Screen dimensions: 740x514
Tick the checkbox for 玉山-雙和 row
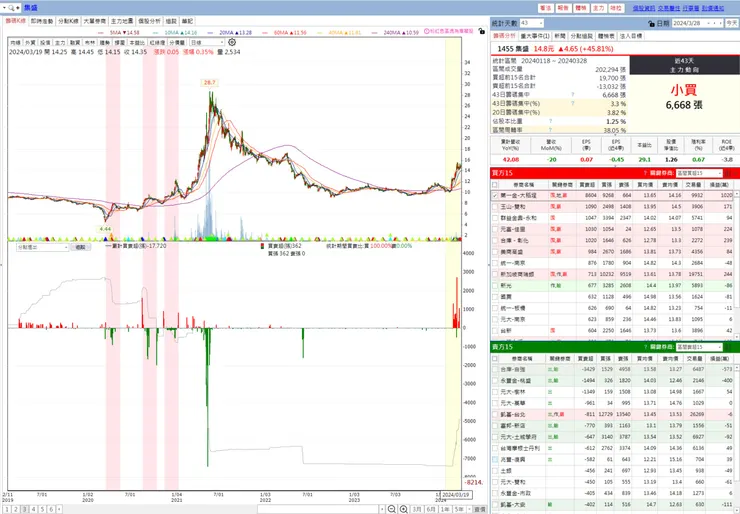[495, 207]
